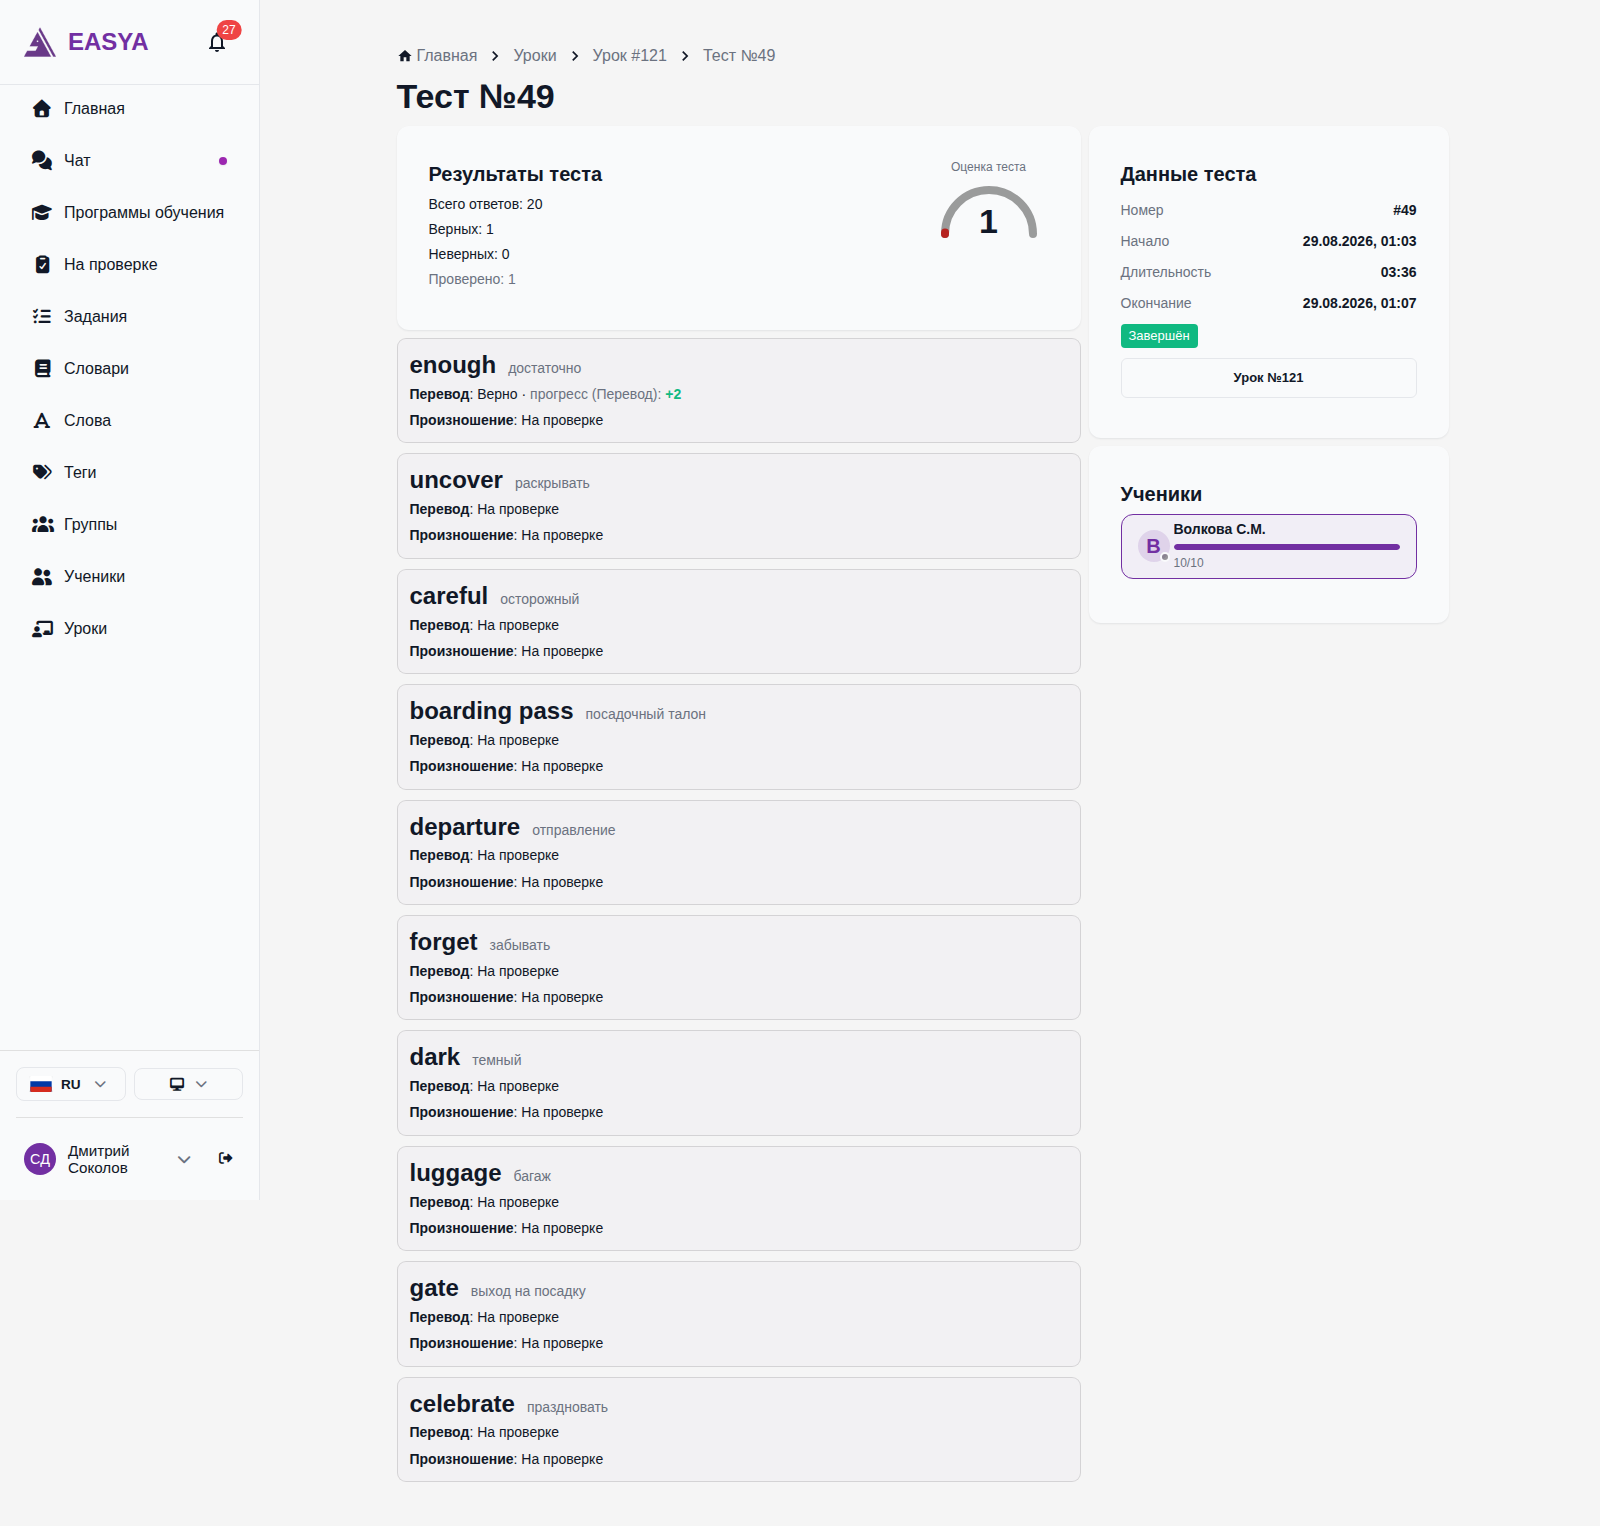This screenshot has height=1526, width=1600.
Task: Click the chat unread purple dot
Action: 223,161
